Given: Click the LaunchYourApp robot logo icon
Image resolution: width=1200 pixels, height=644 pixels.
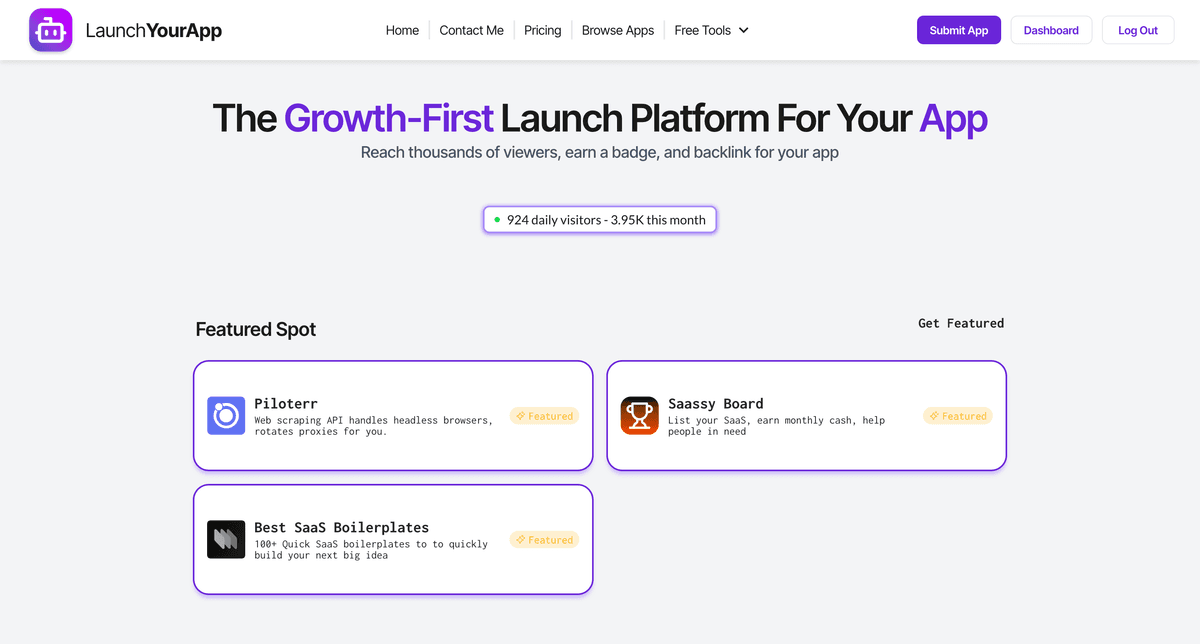Looking at the screenshot, I should [x=50, y=30].
